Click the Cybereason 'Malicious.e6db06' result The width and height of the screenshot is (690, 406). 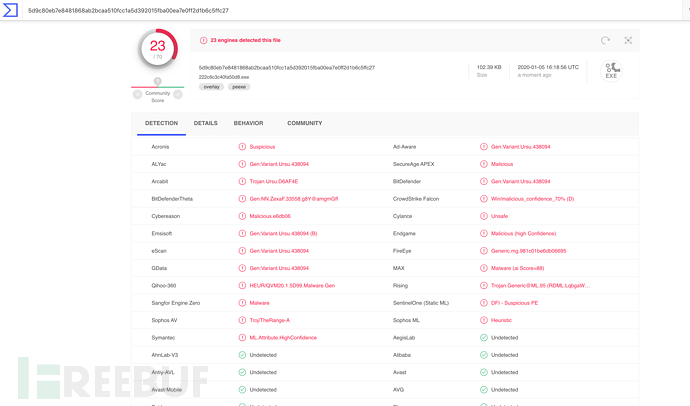coord(270,216)
